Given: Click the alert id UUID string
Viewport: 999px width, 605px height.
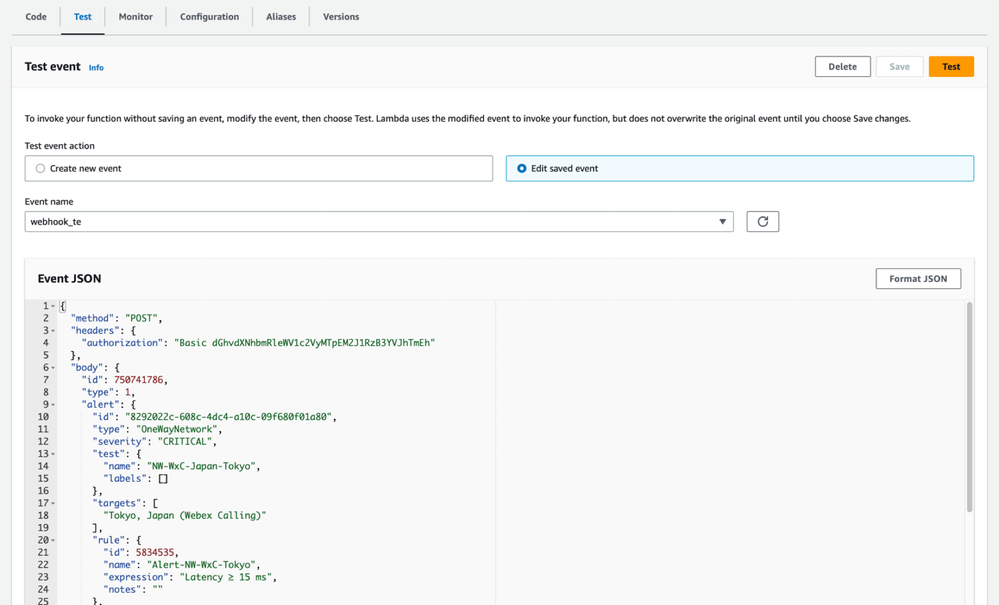Looking at the screenshot, I should coord(228,416).
